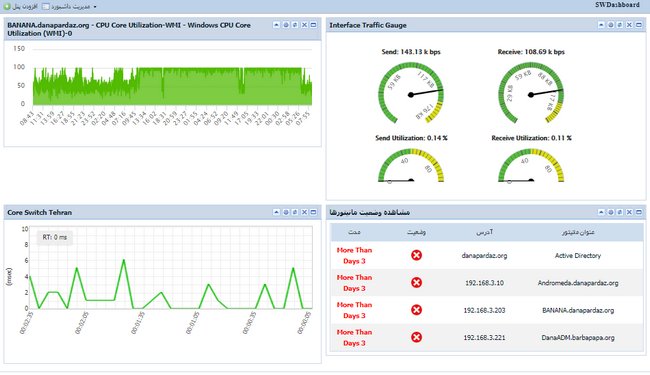Click the monitors status panel title

[369, 212]
